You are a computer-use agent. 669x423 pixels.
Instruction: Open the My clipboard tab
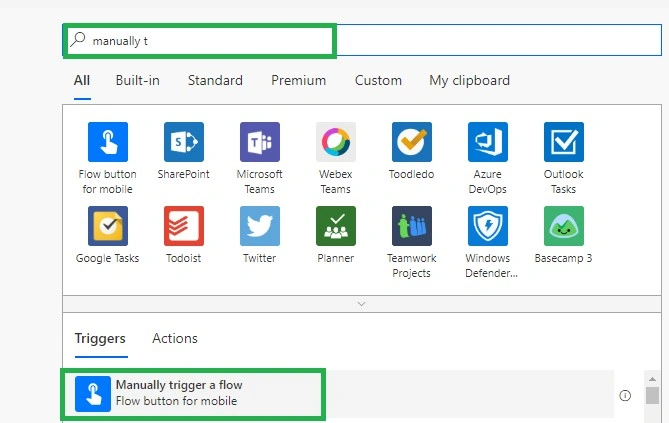469,80
